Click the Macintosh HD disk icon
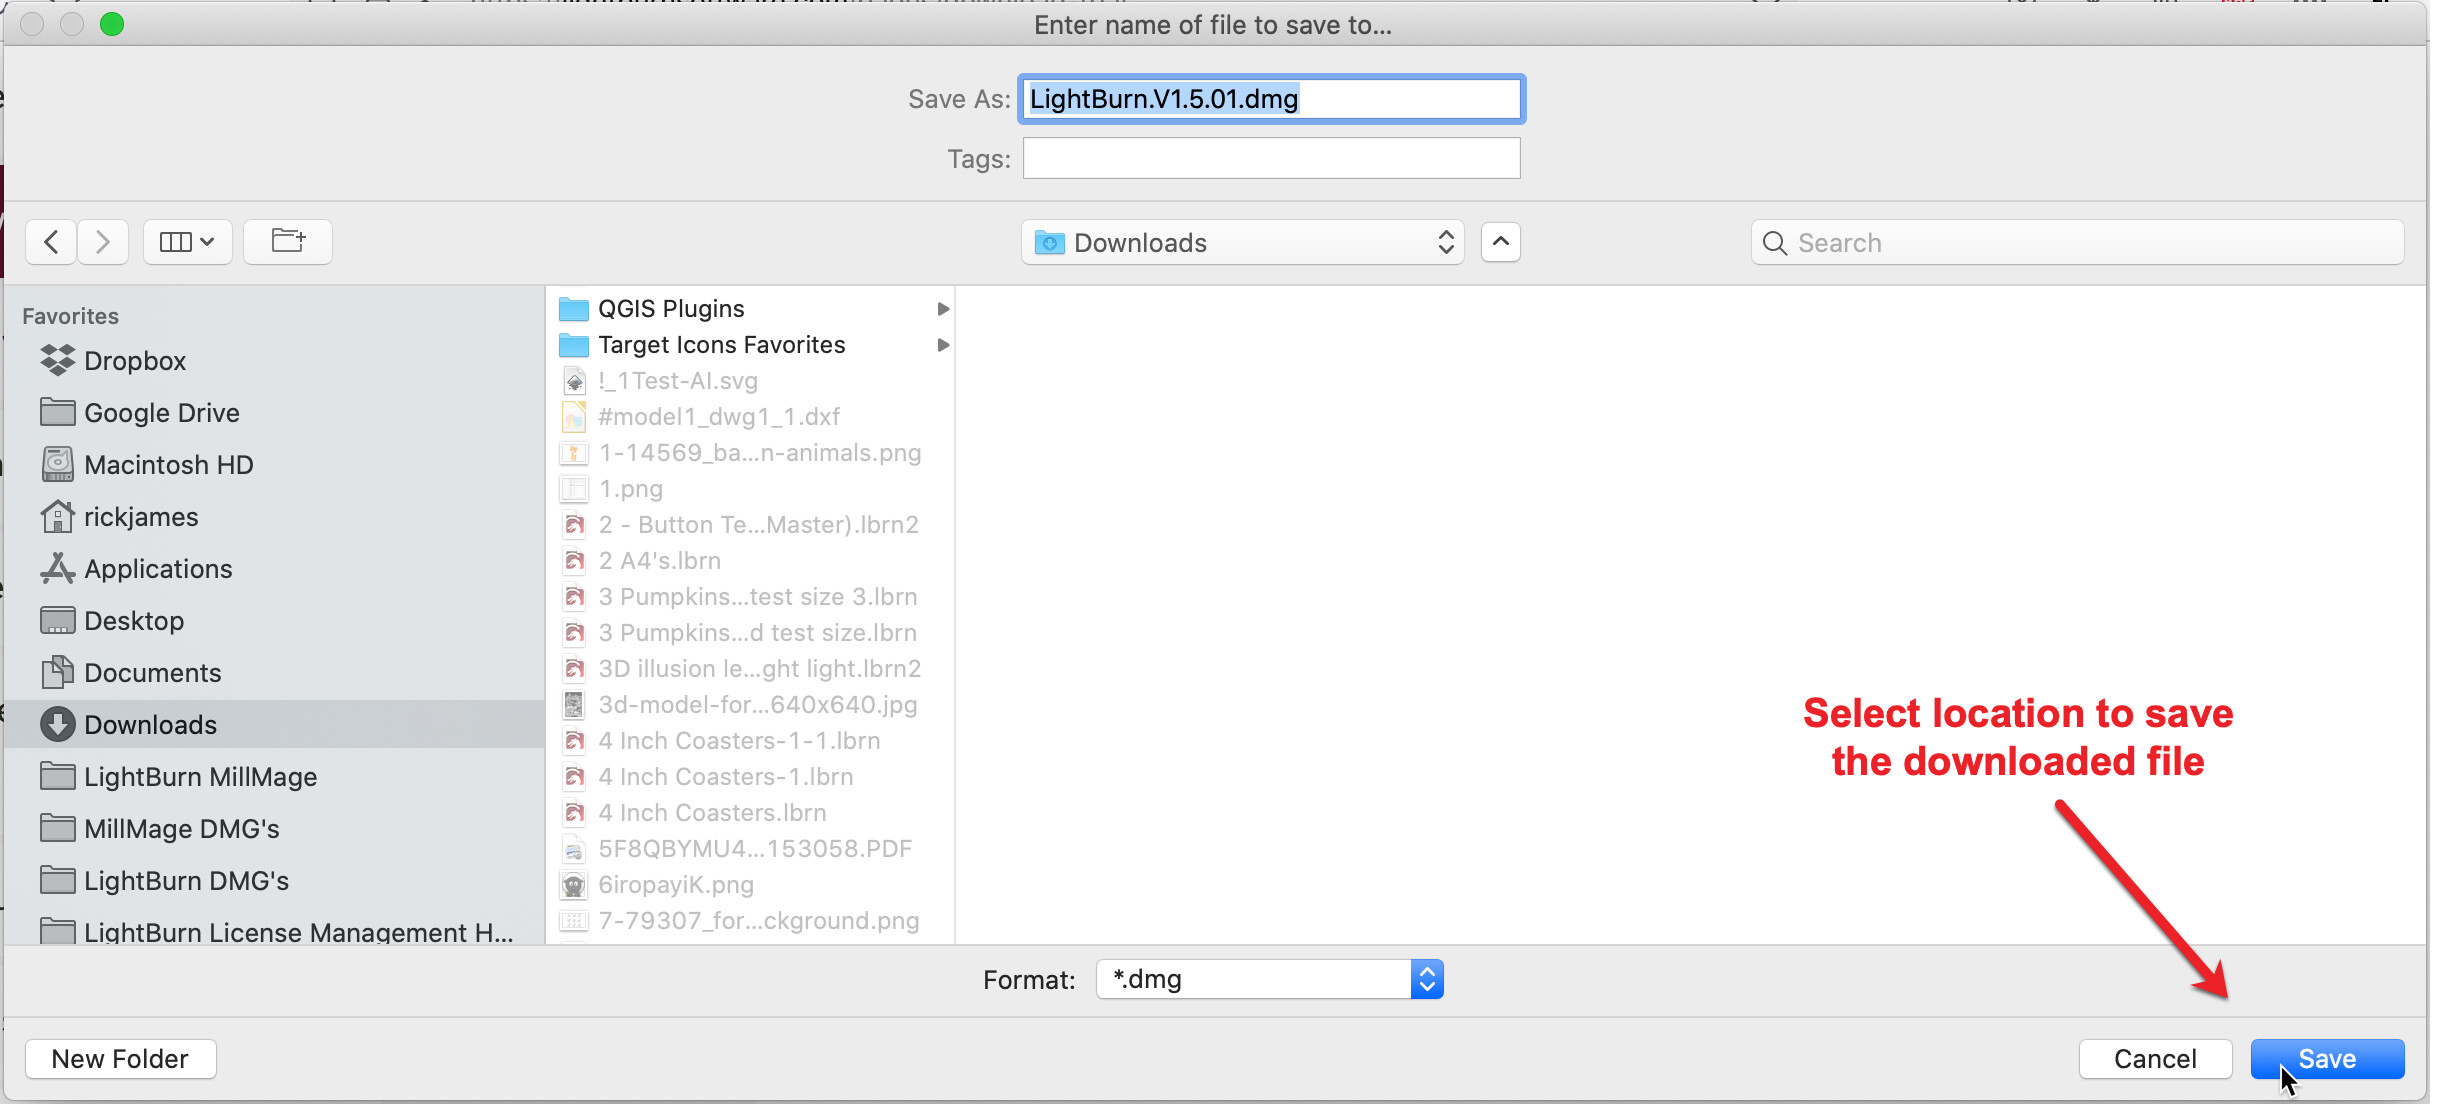Image resolution: width=2440 pixels, height=1104 pixels. [x=58, y=464]
